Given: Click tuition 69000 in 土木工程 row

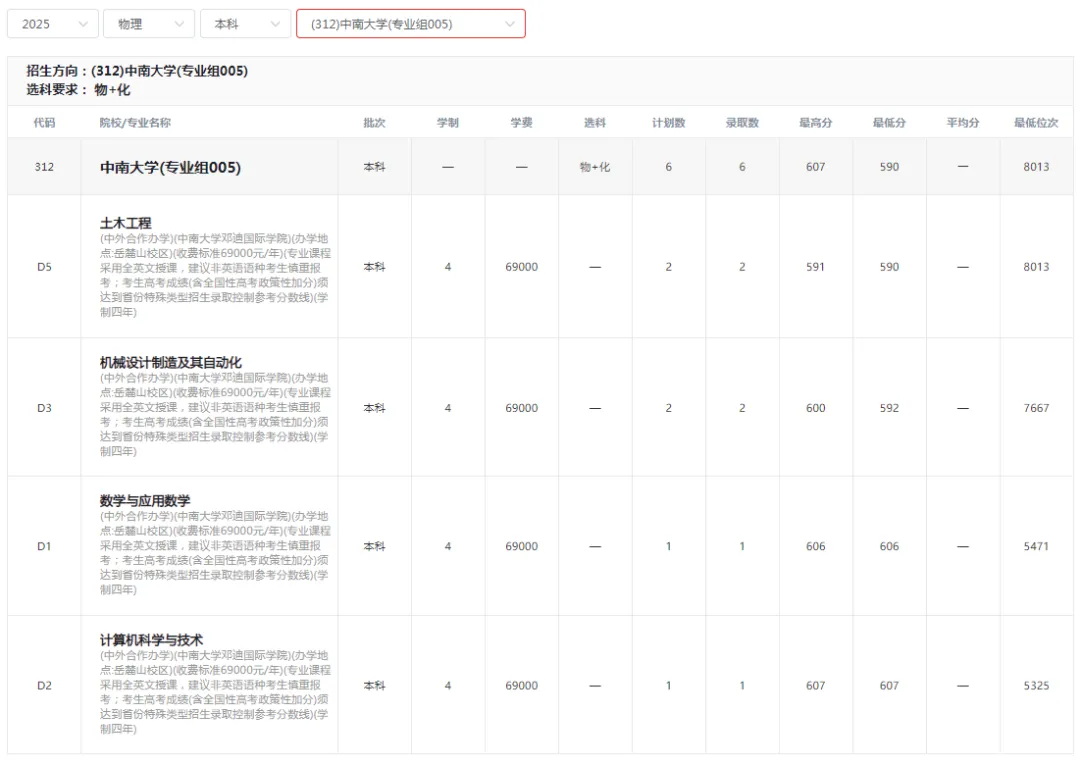Looking at the screenshot, I should [x=521, y=266].
